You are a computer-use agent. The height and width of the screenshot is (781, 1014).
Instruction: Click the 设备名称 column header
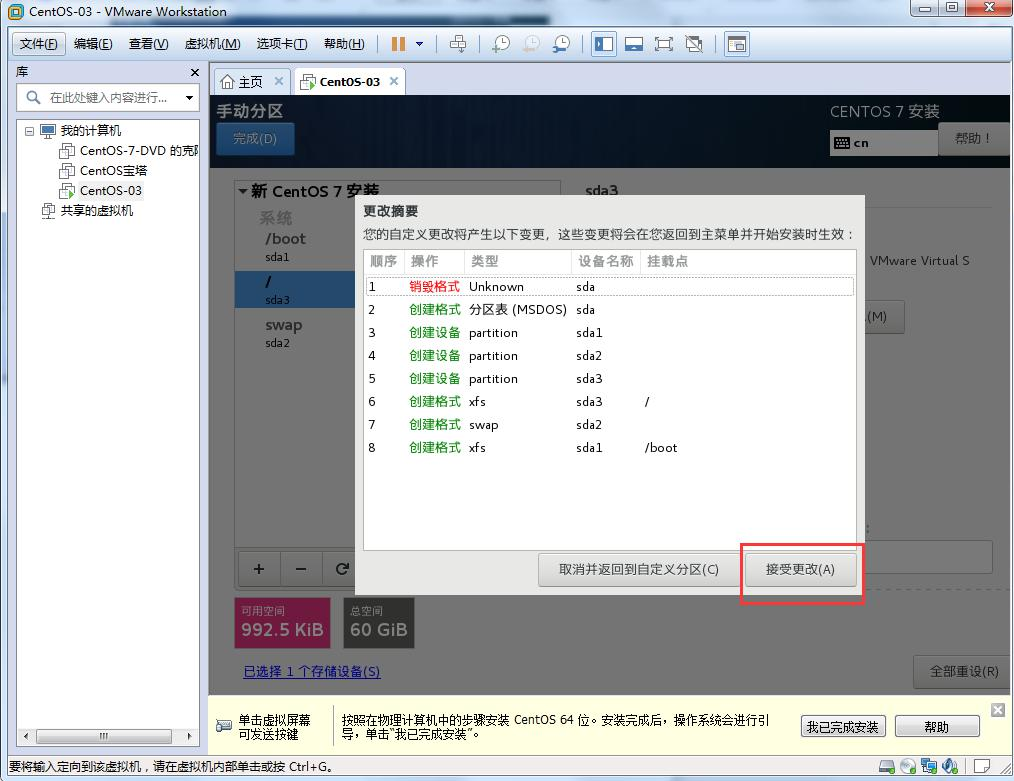coord(605,261)
